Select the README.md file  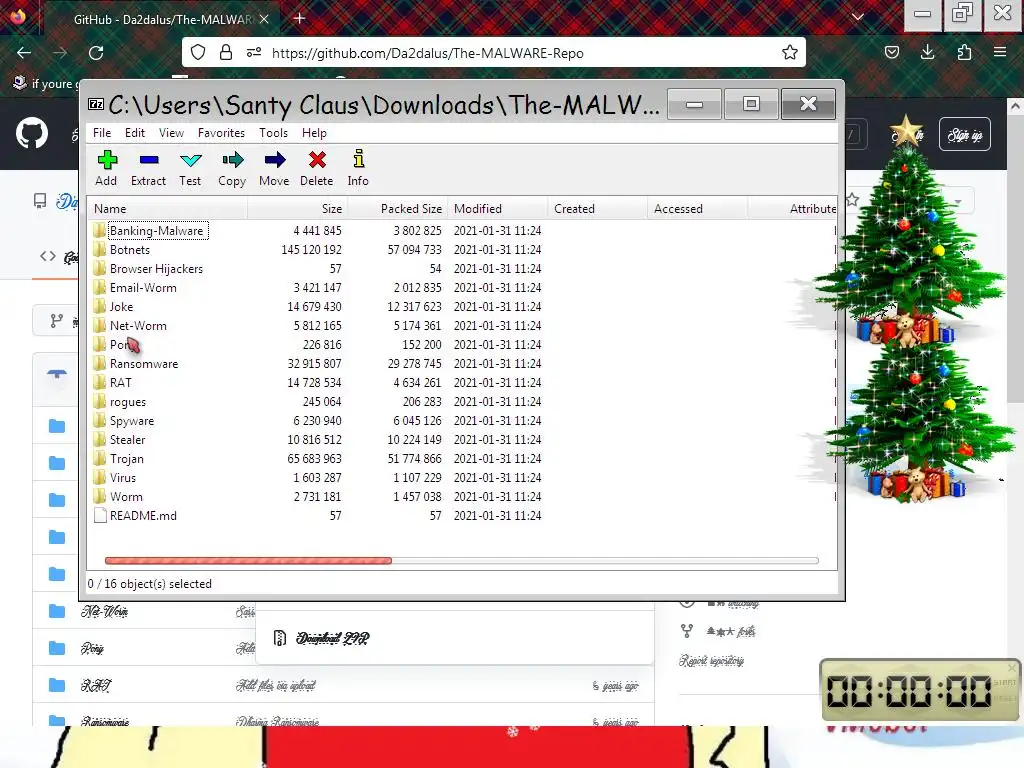tap(143, 515)
